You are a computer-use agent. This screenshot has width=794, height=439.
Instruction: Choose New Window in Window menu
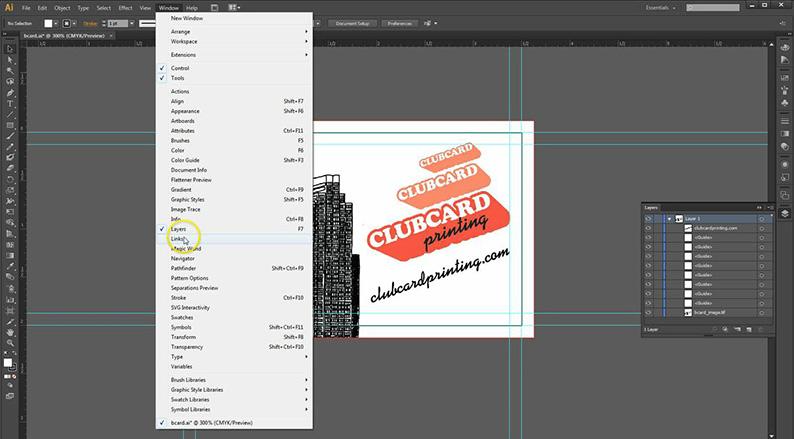point(234,18)
